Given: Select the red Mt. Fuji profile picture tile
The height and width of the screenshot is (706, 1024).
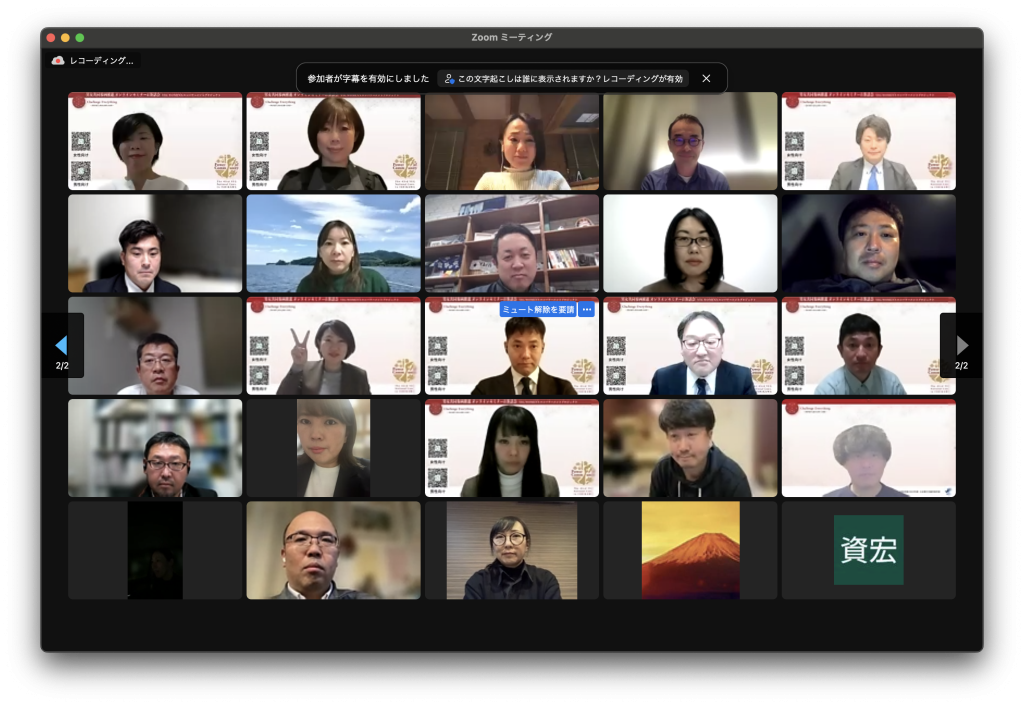Looking at the screenshot, I should click(x=690, y=550).
